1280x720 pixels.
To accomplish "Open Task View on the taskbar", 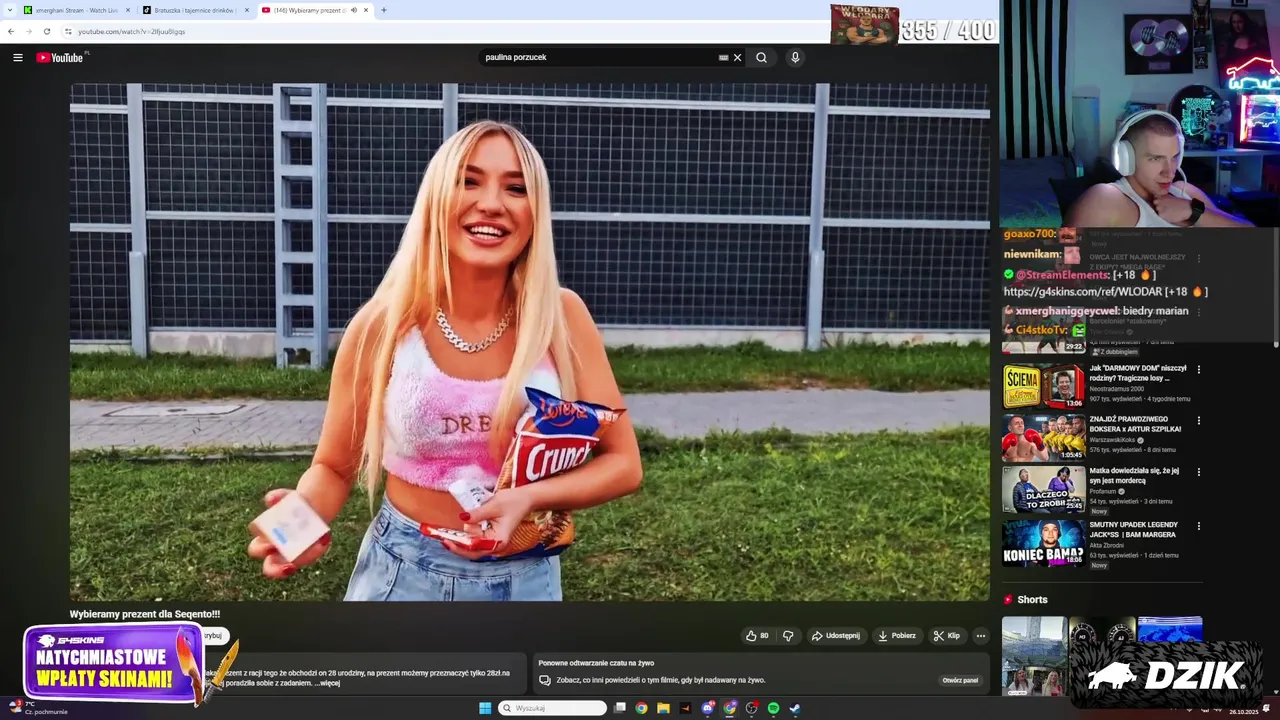I will pos(620,708).
